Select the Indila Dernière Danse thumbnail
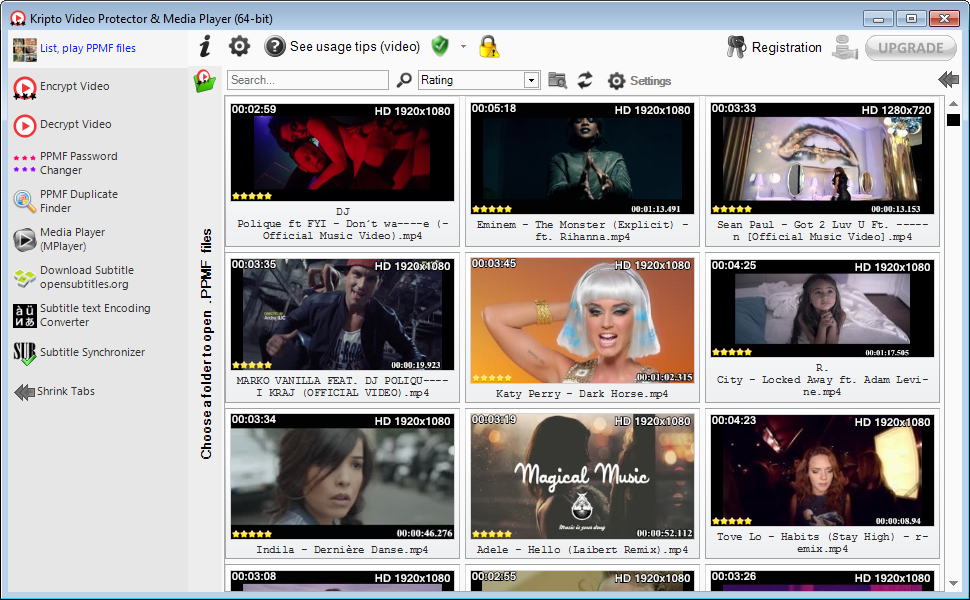The image size is (970, 600). (x=342, y=476)
